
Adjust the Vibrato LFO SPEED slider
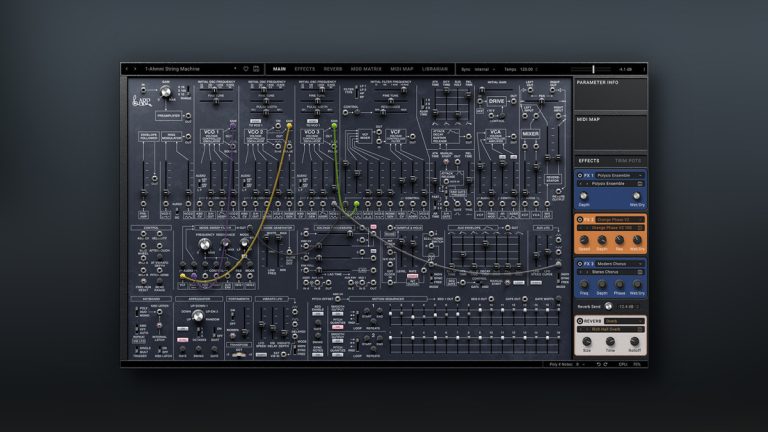262,324
